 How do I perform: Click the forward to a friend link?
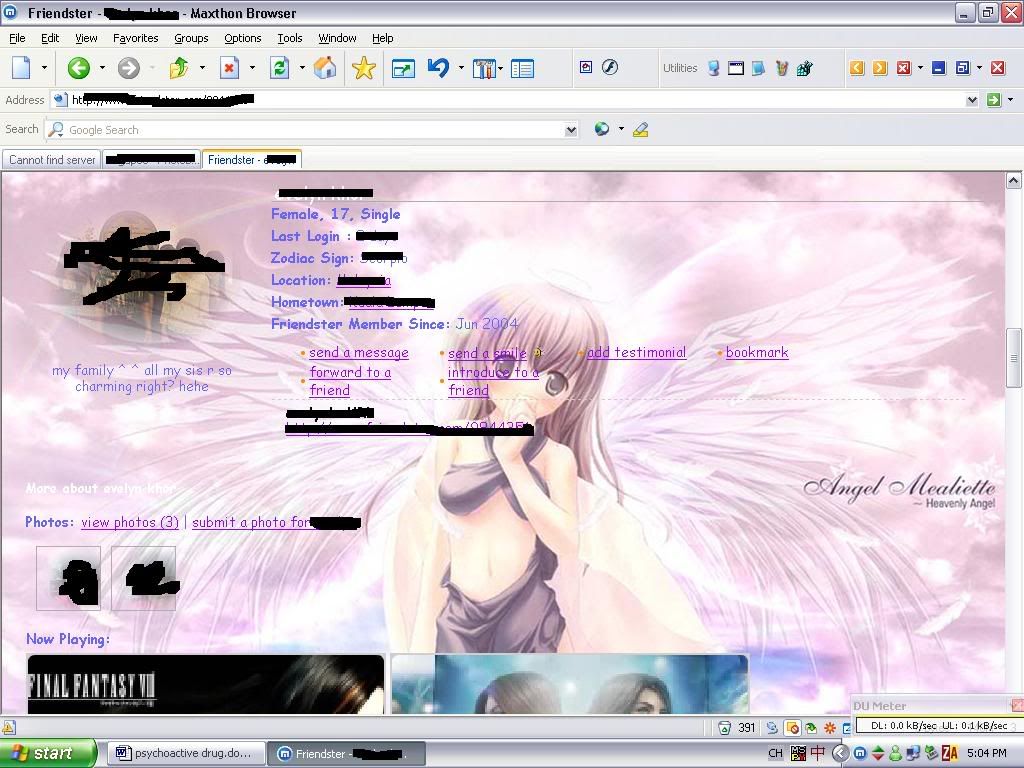pyautogui.click(x=350, y=381)
